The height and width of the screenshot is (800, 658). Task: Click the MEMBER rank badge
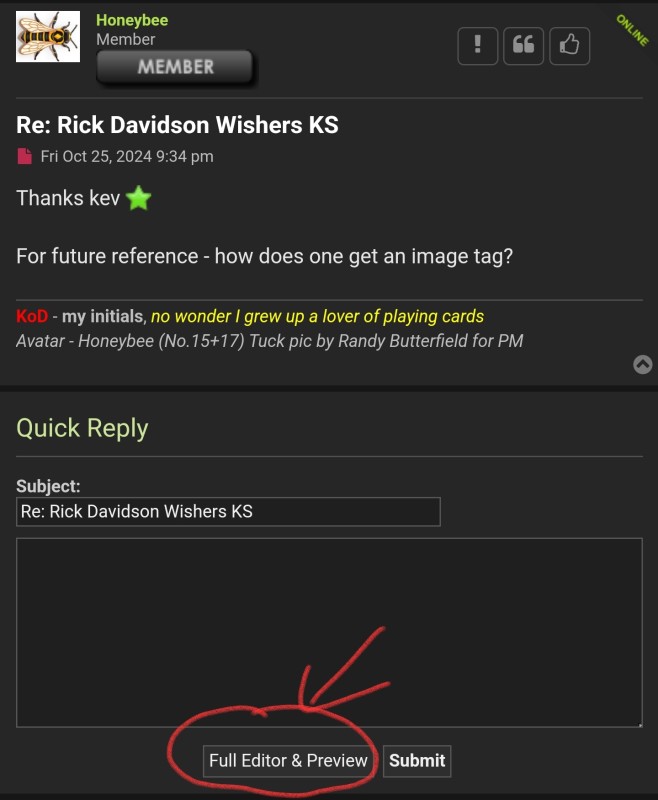click(175, 67)
